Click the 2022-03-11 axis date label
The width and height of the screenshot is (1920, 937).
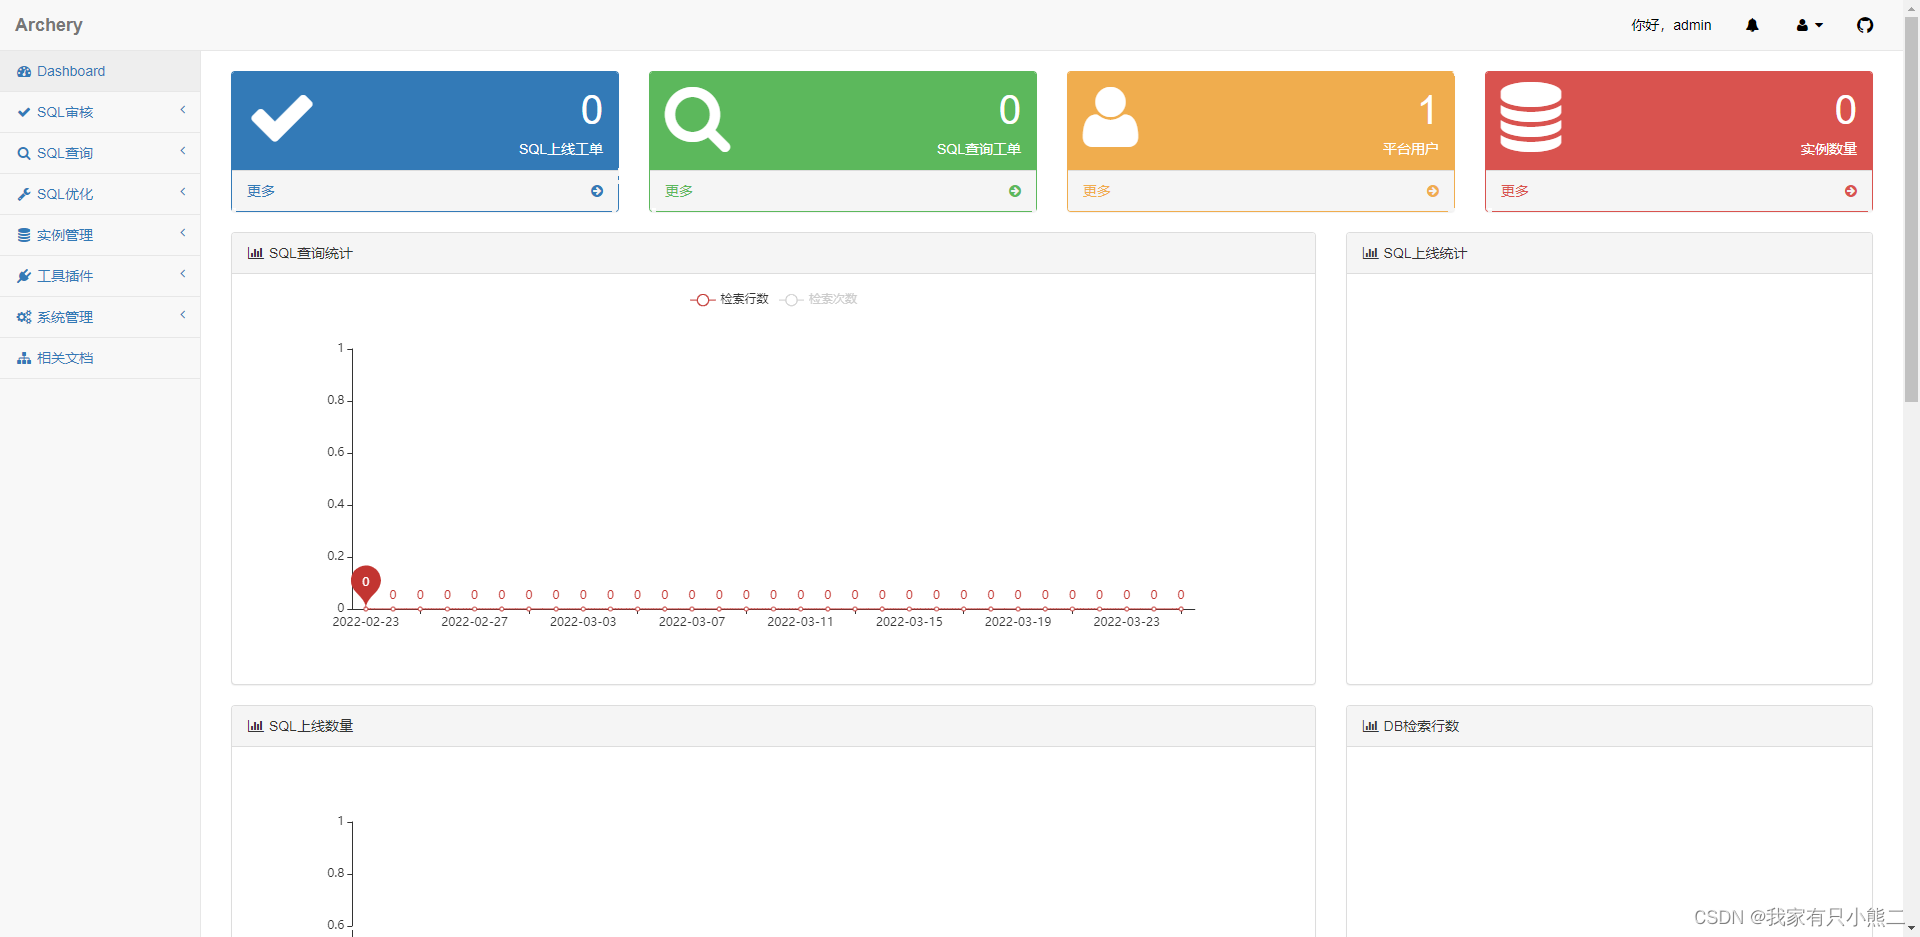(800, 622)
